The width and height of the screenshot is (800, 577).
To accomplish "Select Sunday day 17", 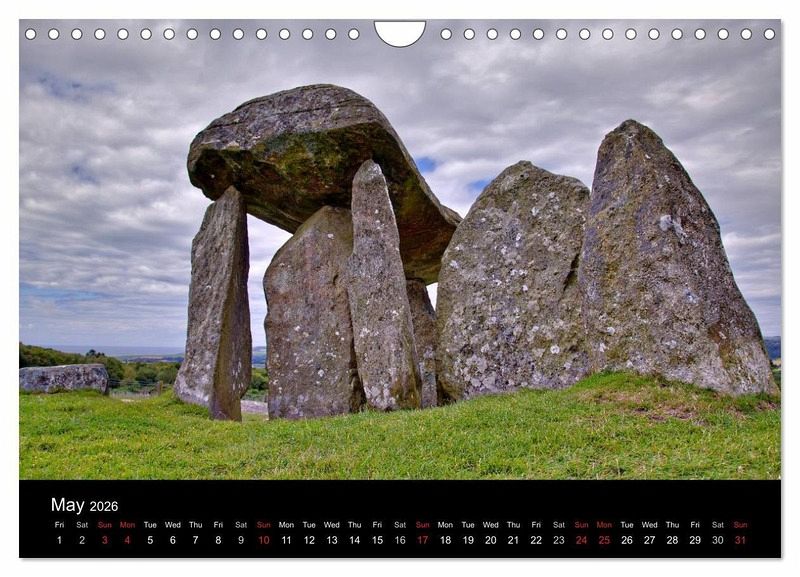I will coord(422,540).
